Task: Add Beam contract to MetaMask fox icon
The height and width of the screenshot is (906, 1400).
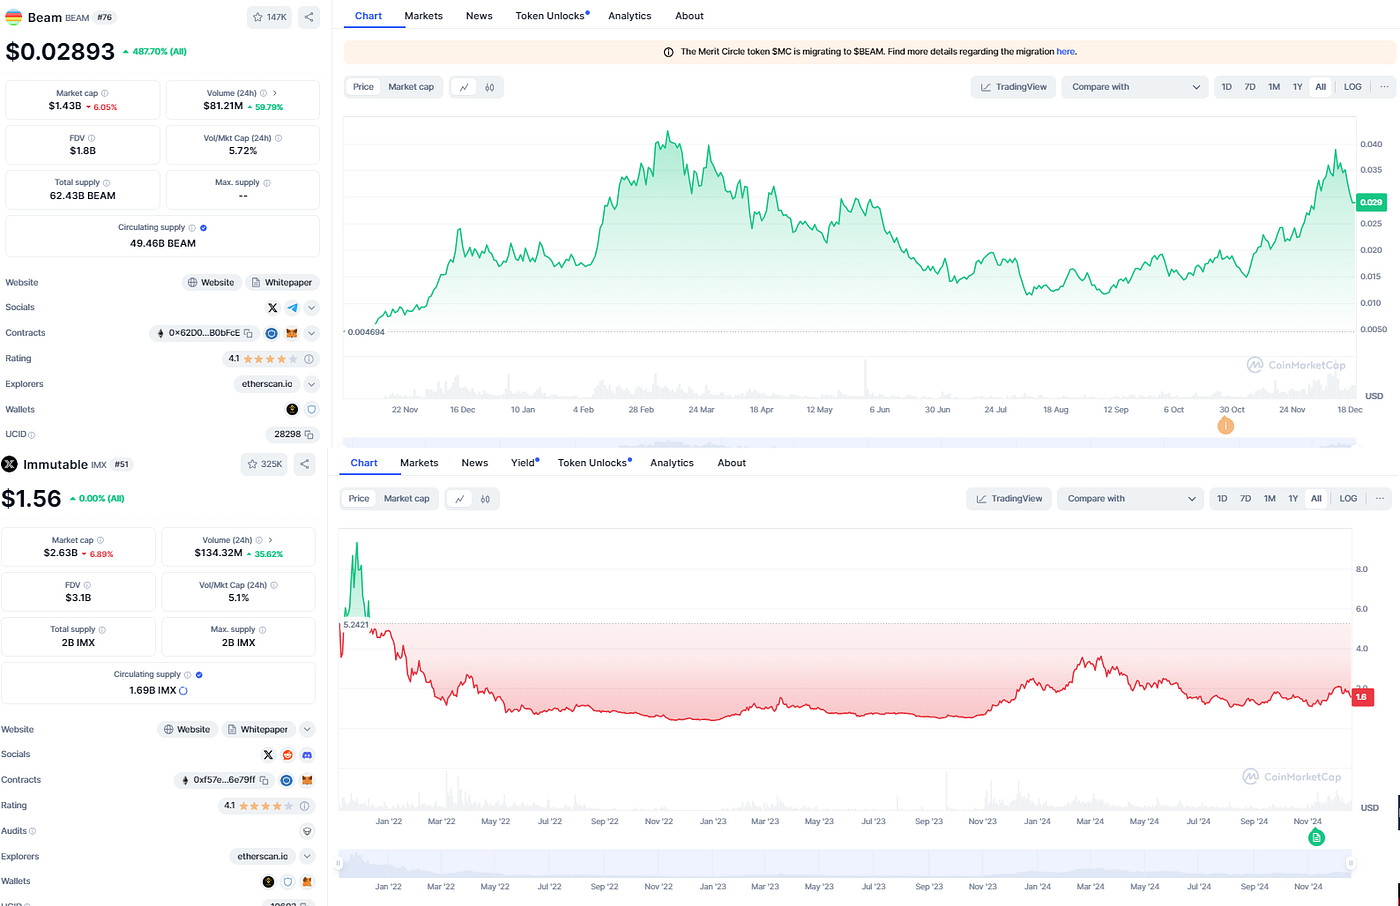Action: coord(292,333)
